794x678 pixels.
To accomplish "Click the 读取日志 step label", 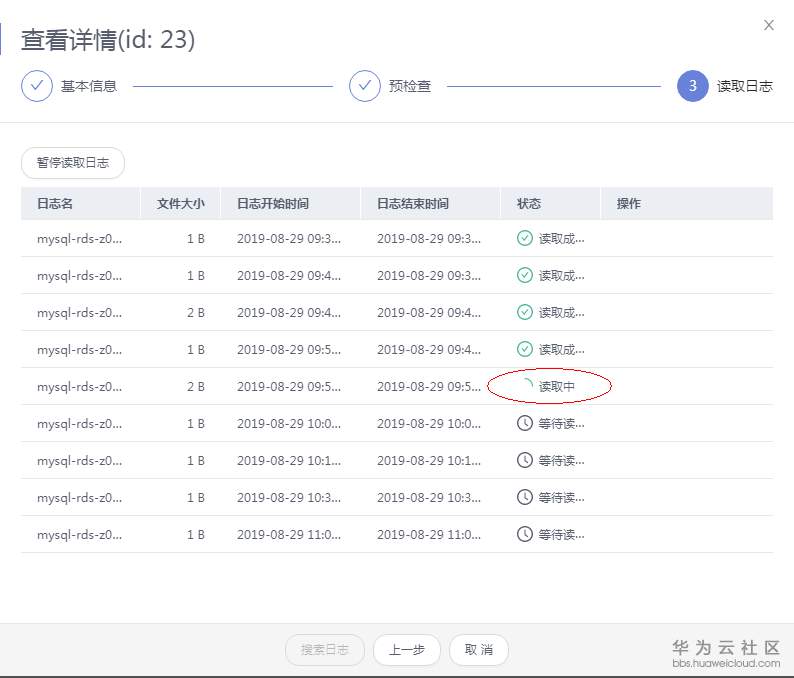I will click(x=744, y=86).
